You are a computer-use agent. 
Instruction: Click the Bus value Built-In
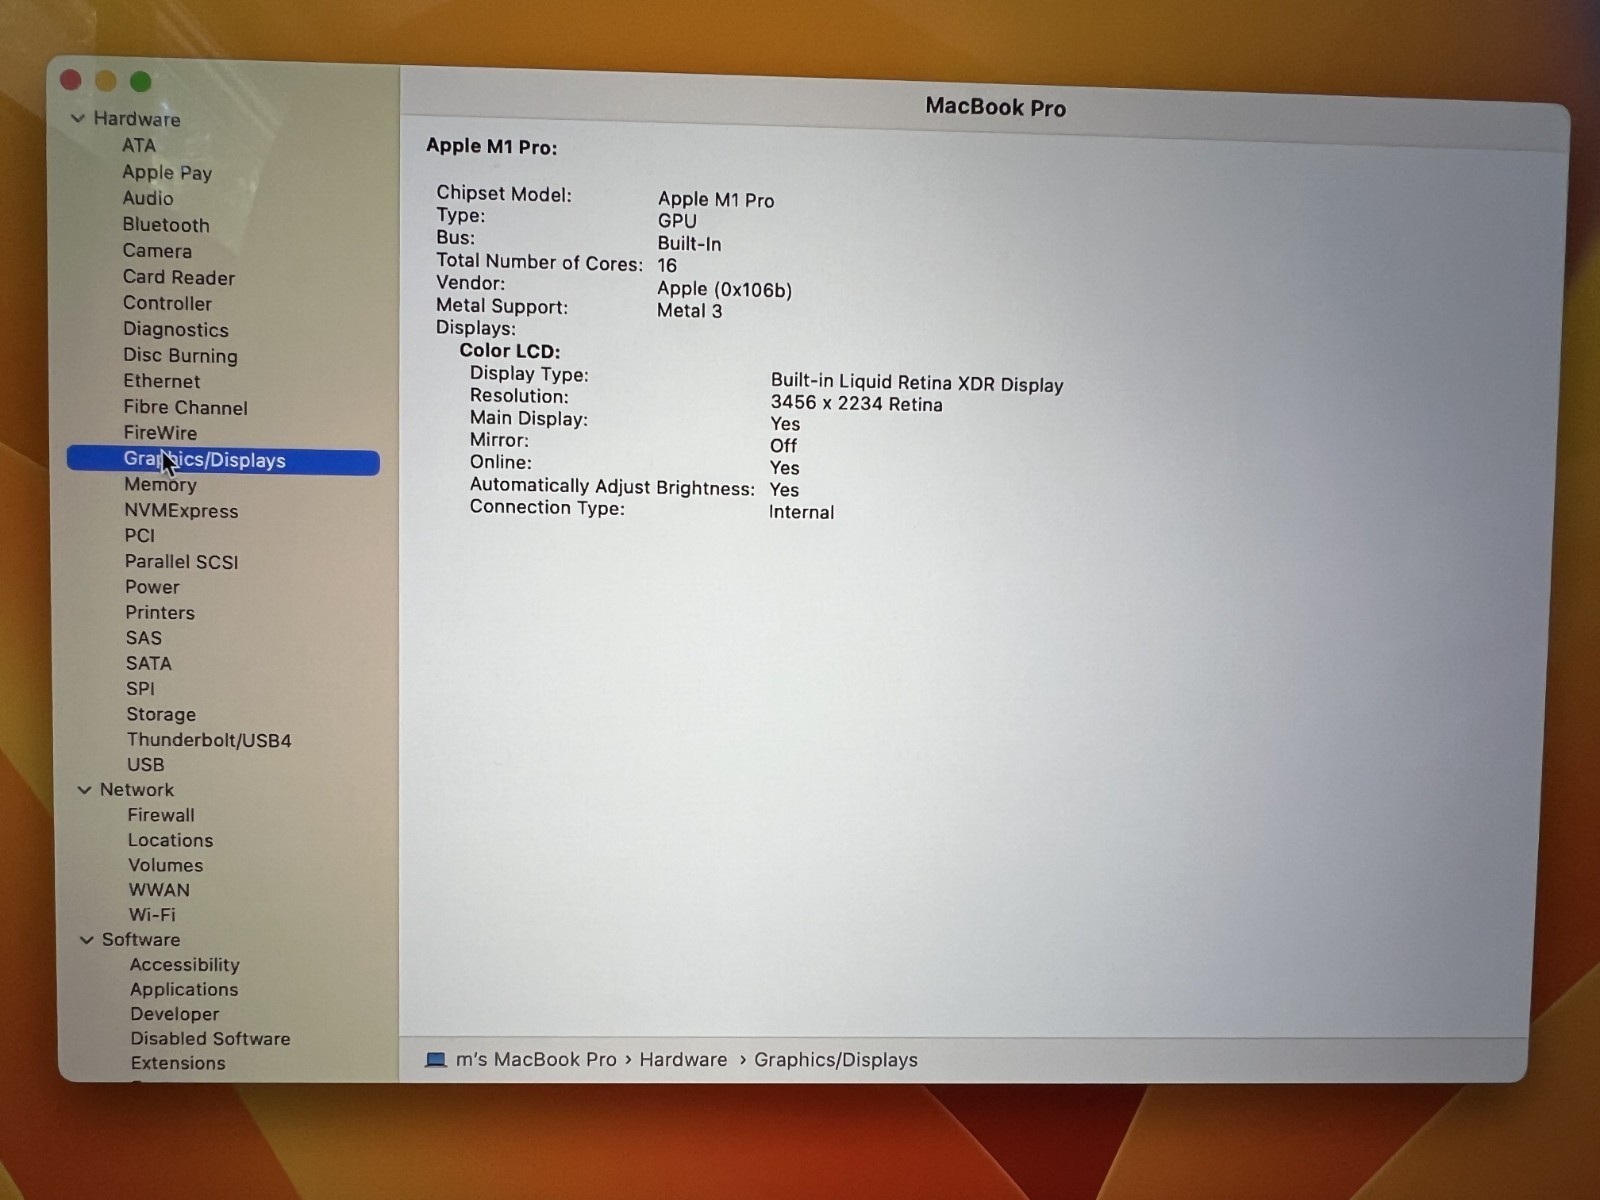[x=689, y=243]
